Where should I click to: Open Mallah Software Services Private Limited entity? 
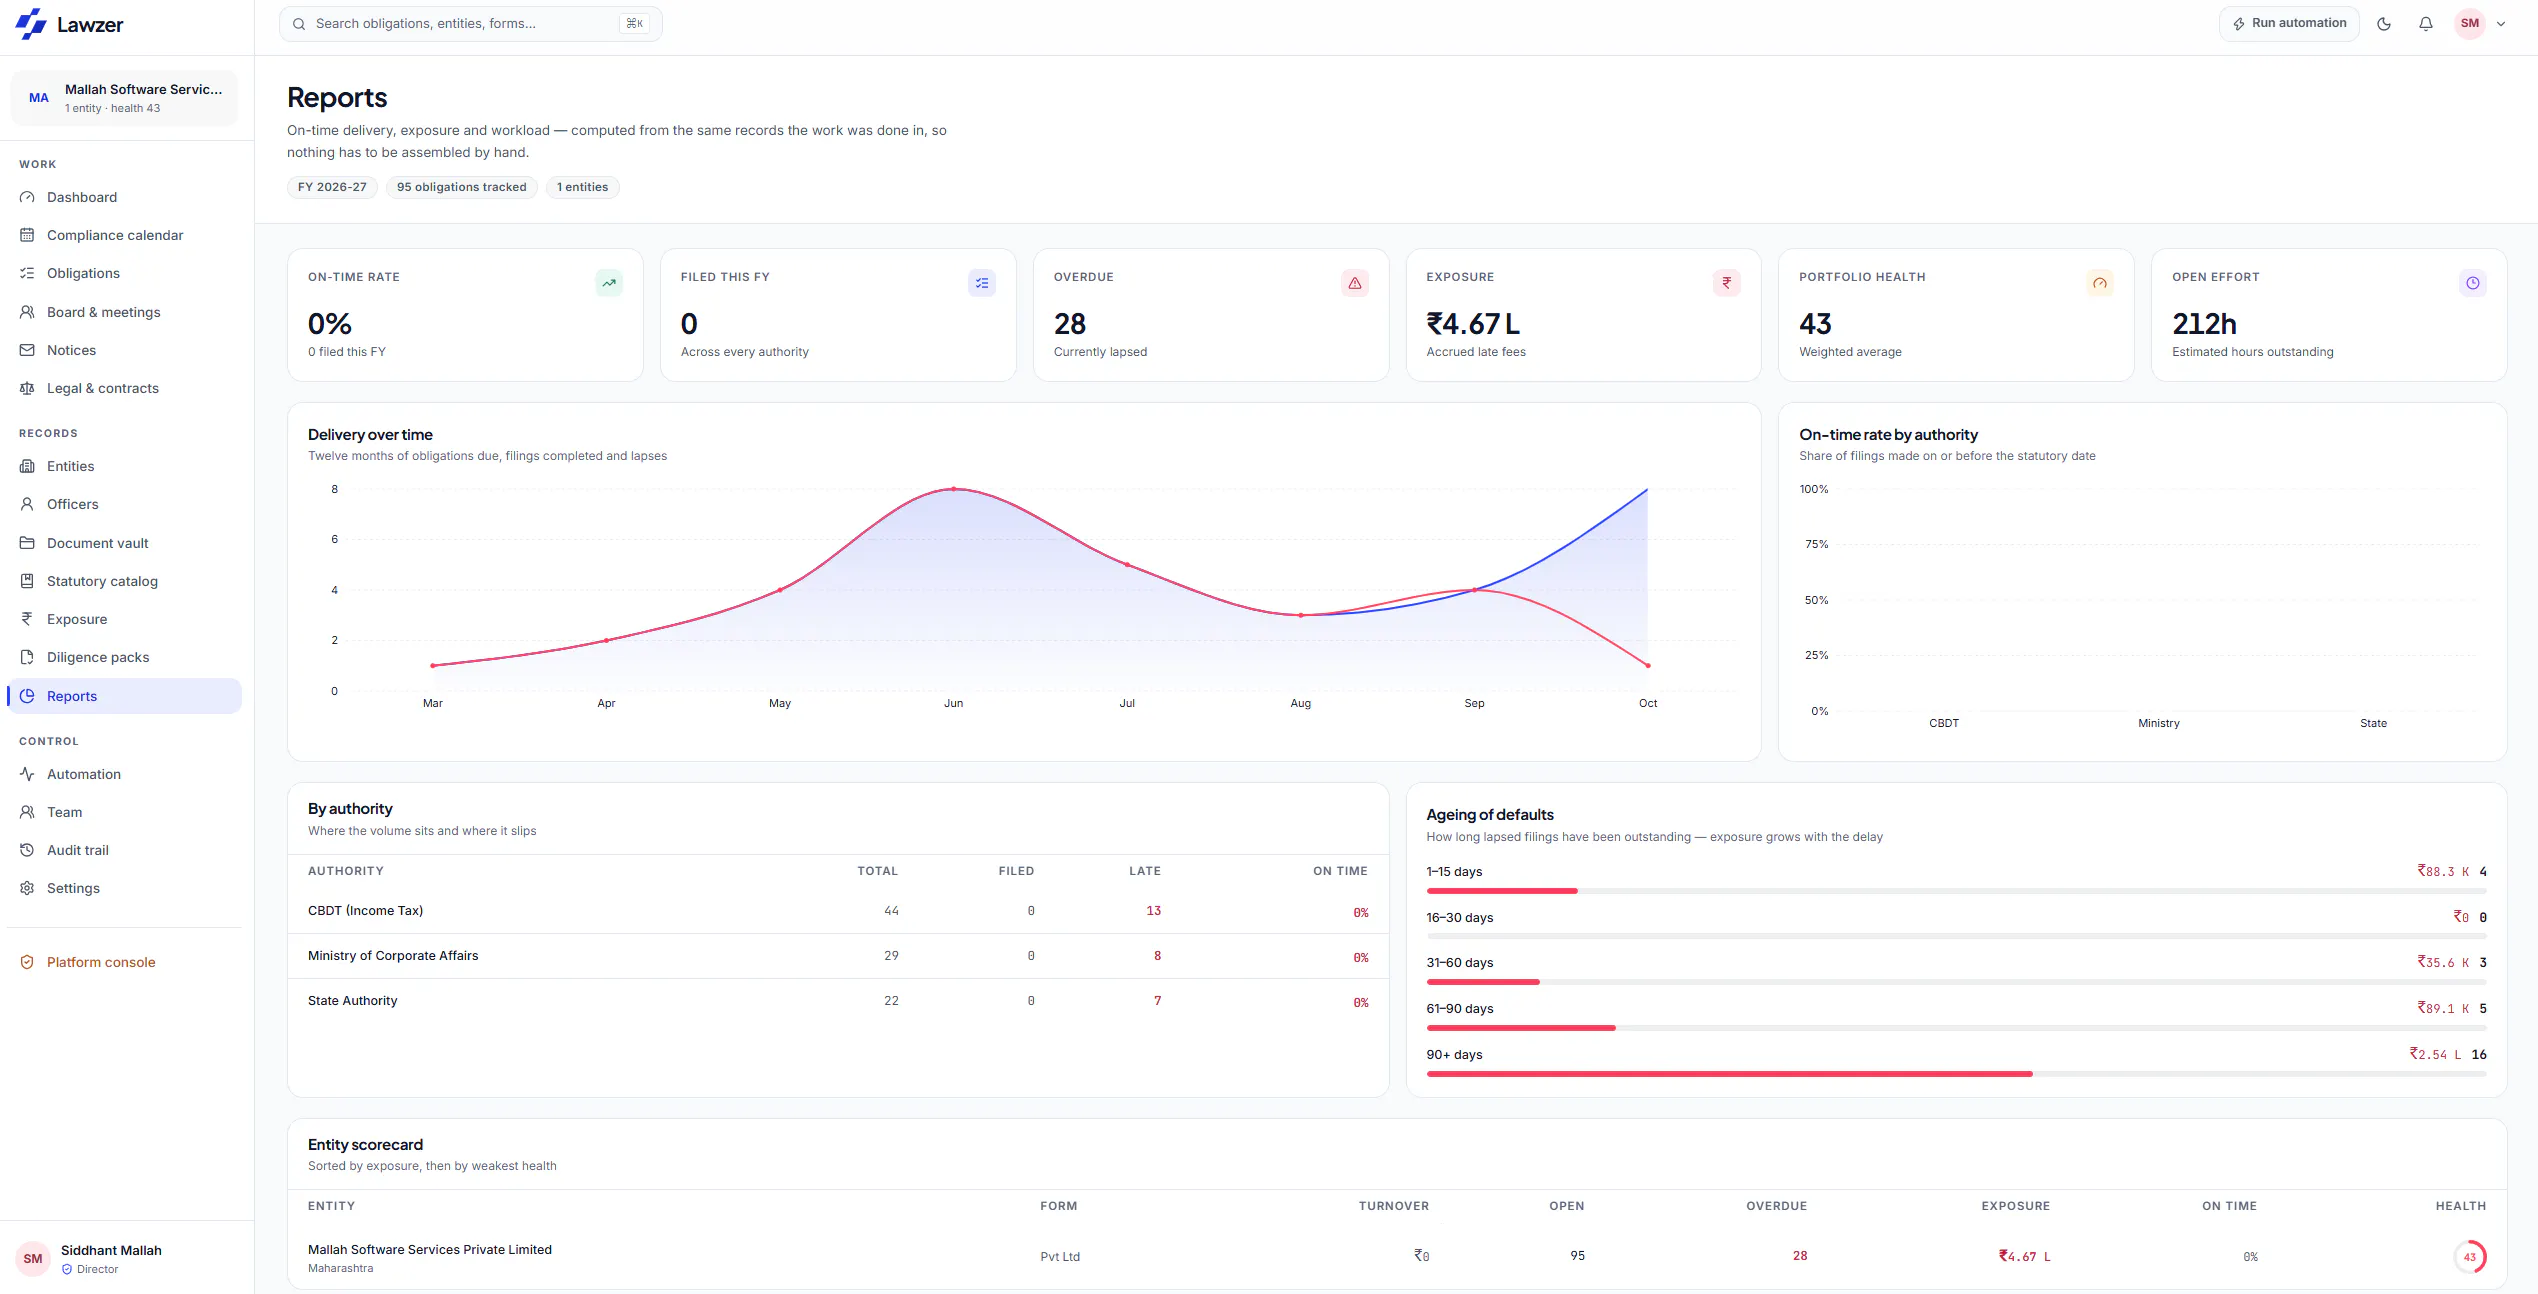point(430,1250)
